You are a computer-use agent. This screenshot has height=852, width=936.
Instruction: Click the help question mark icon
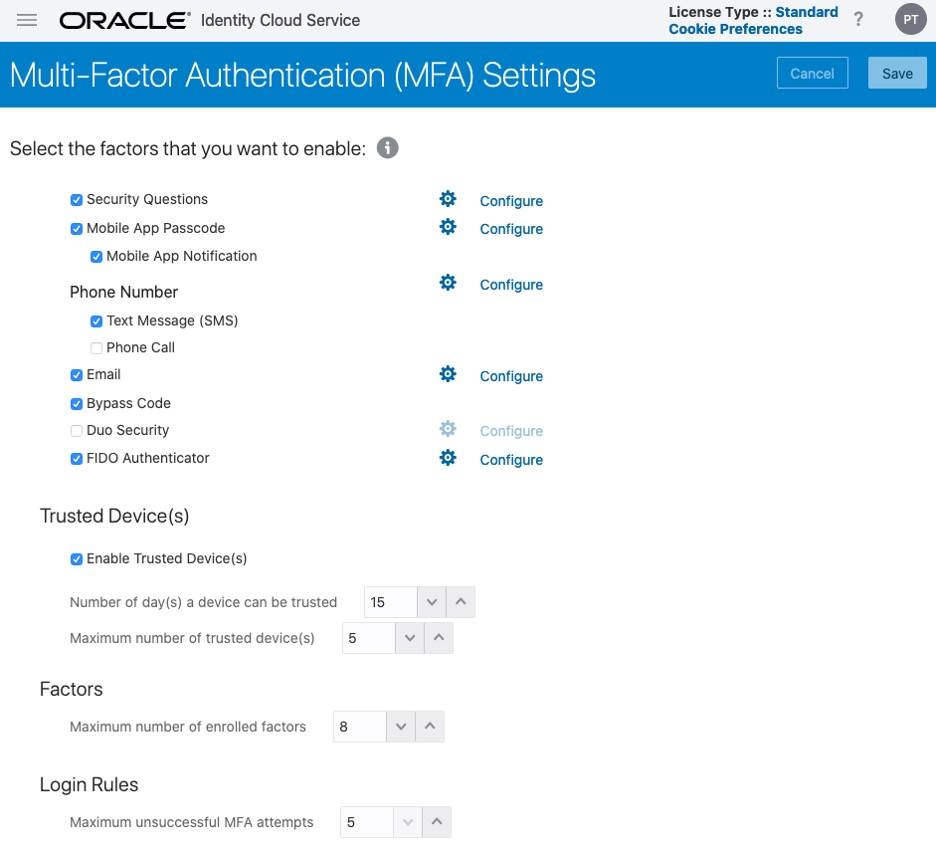click(x=858, y=20)
